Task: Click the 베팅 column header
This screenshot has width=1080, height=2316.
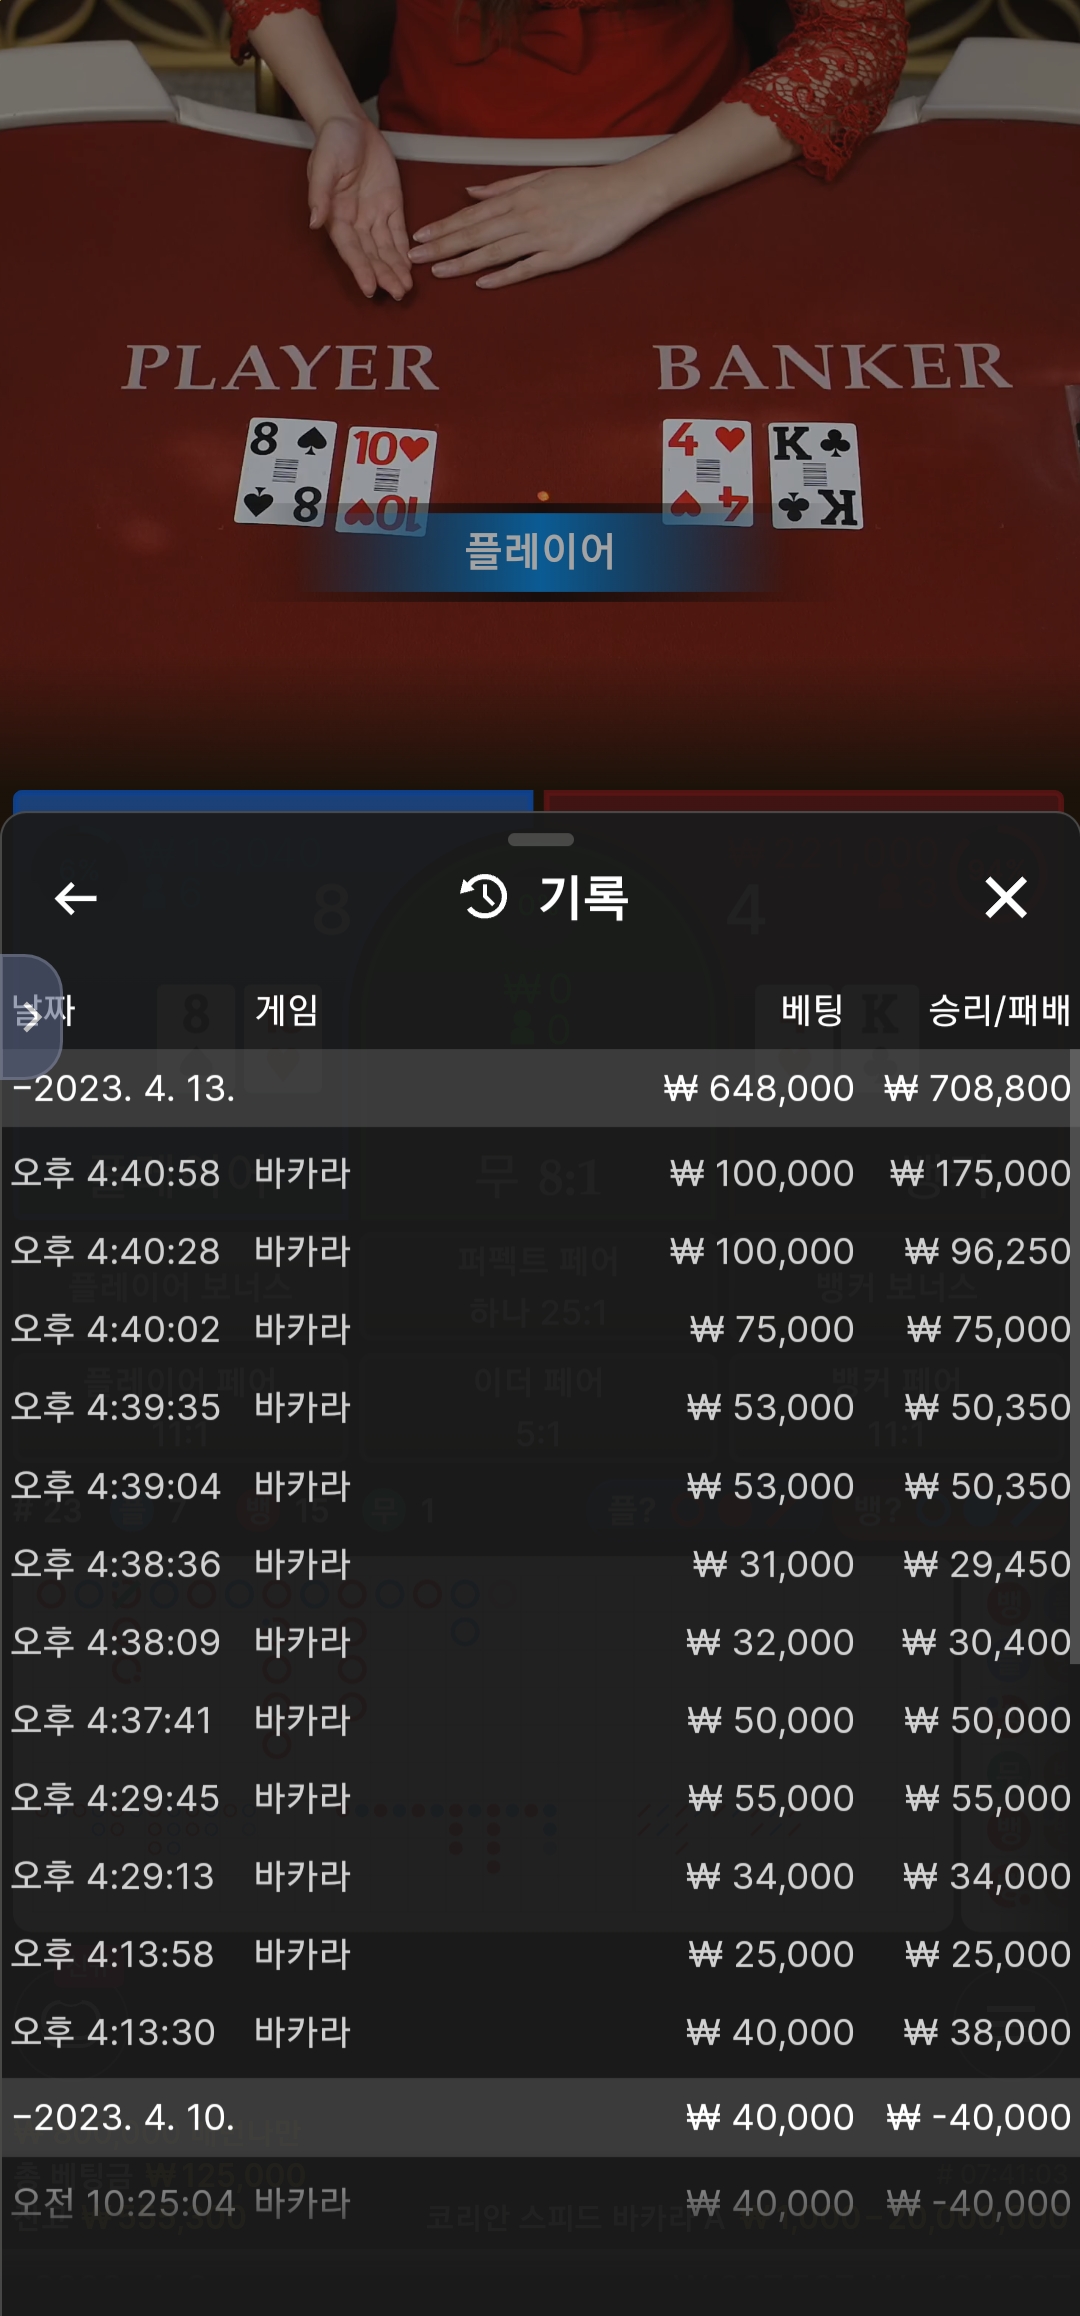Action: point(812,1010)
